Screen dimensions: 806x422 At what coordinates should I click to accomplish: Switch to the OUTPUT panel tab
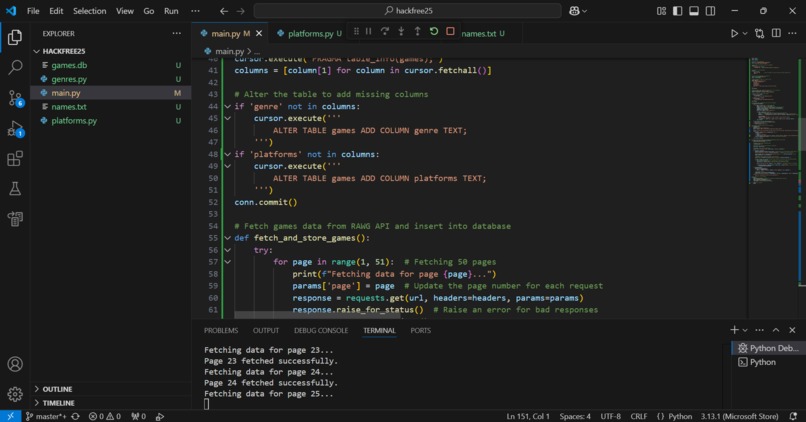(x=266, y=331)
